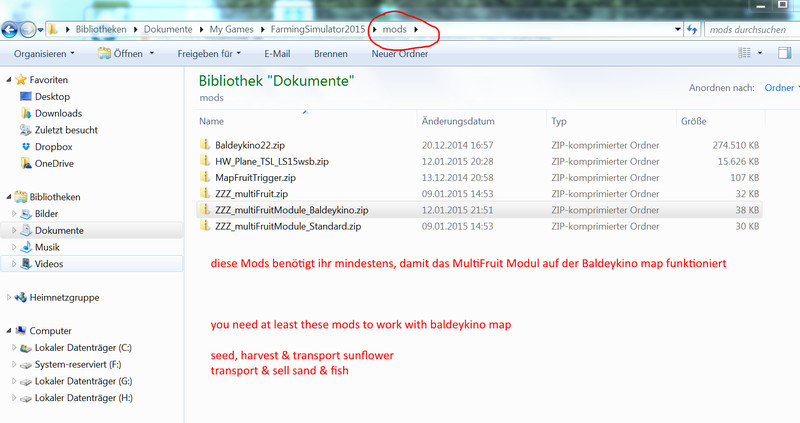Click the Heimnetzgruppe icon
Viewport: 800px width, 423px height.
(x=20, y=298)
